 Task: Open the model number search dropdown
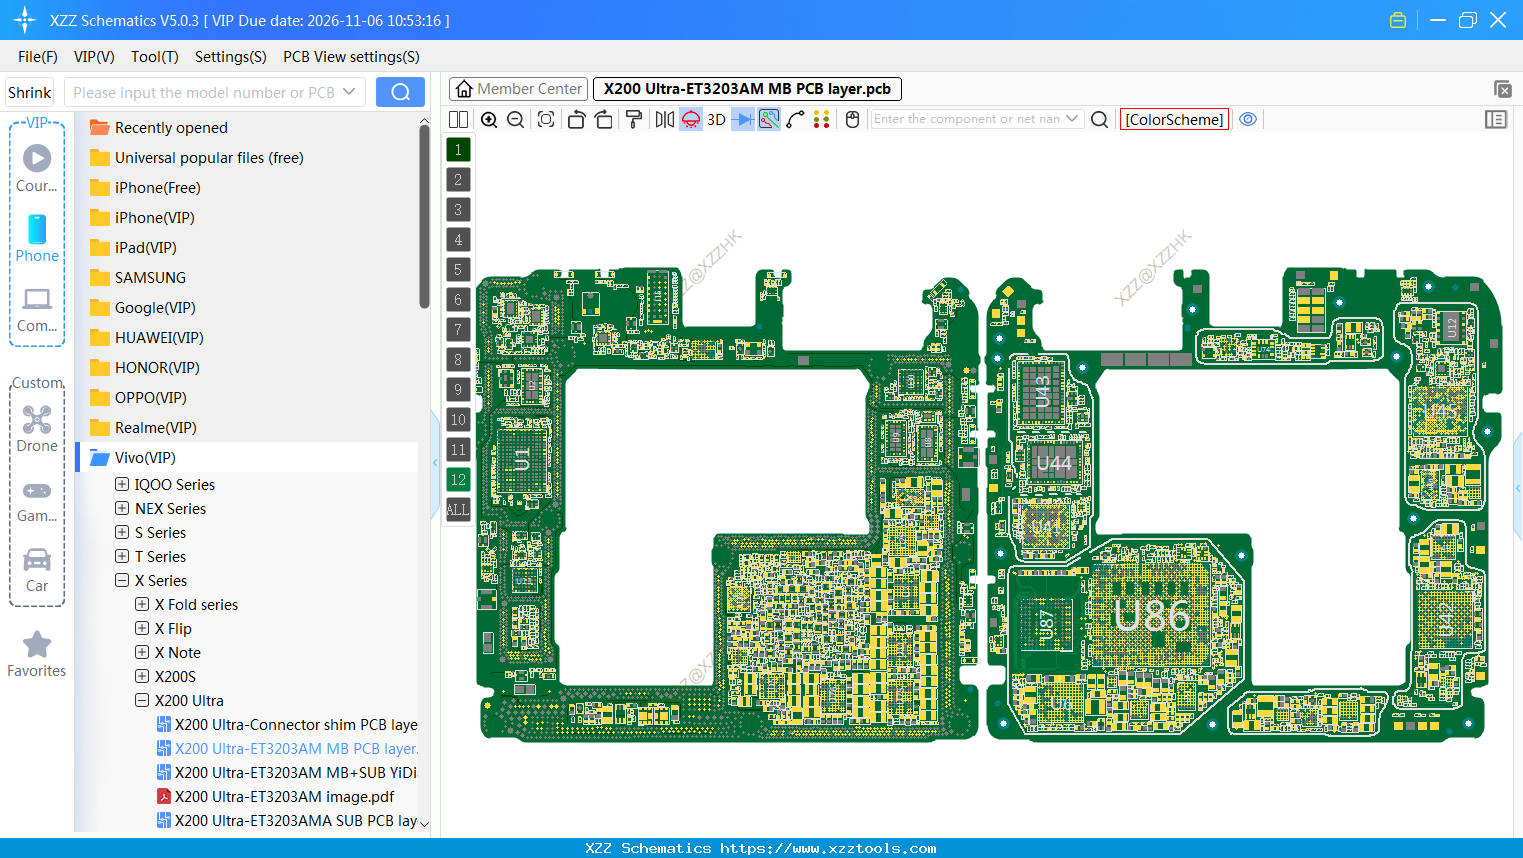point(349,91)
